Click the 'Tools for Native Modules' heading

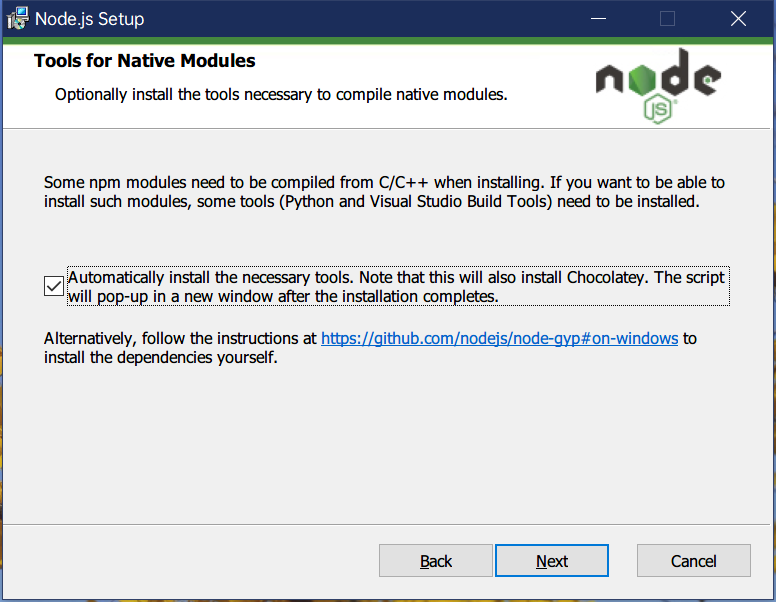pyautogui.click(x=145, y=61)
